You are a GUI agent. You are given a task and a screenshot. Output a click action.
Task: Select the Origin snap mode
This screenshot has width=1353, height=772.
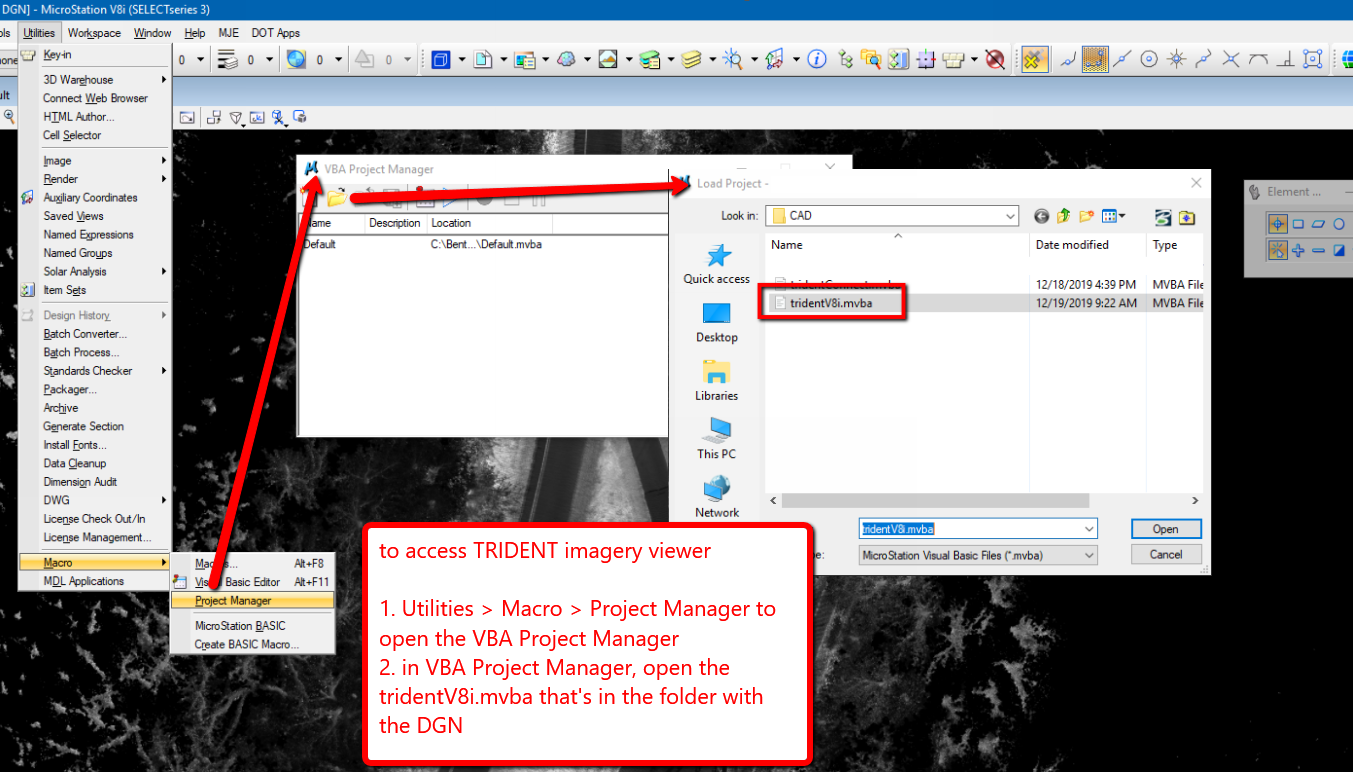(1177, 60)
